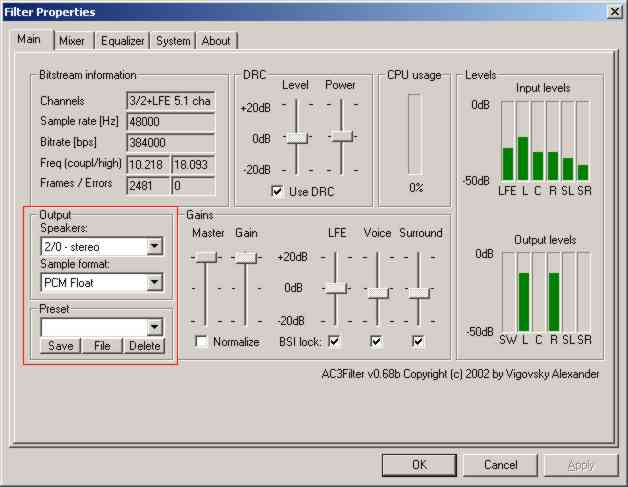The height and width of the screenshot is (487, 628).
Task: Uncheck the Surround BSI lock checkbox
Action: [x=419, y=341]
